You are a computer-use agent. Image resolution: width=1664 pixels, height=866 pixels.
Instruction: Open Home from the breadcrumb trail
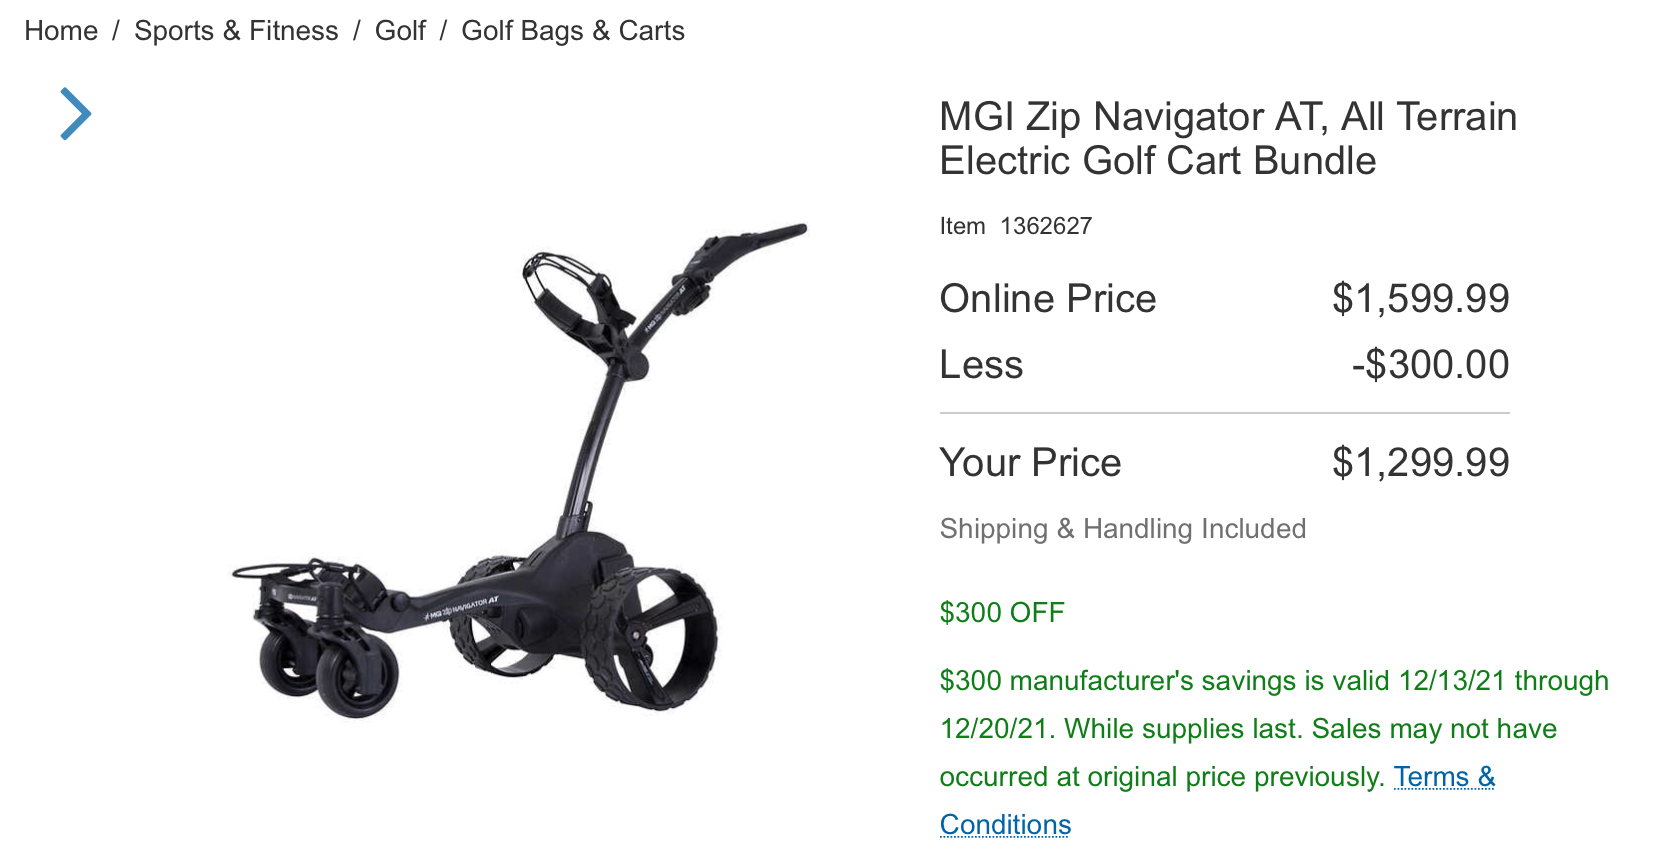[x=62, y=31]
